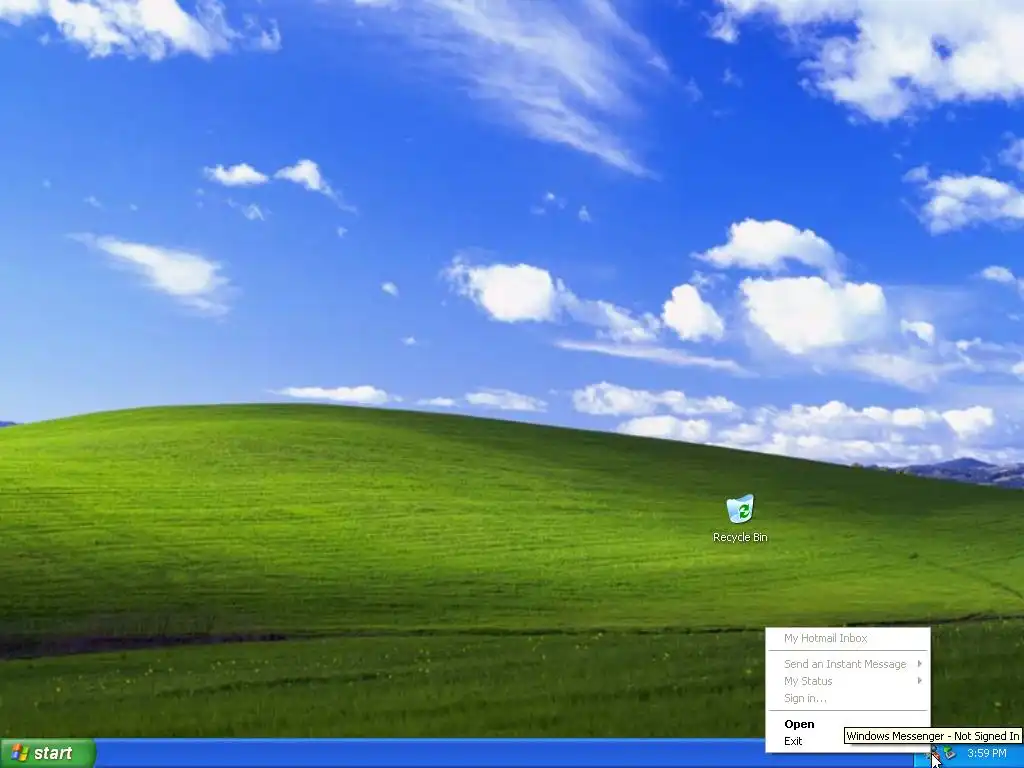Expand the Send an Instant Message submenu
Screen dimensions: 1024x768
tap(847, 664)
